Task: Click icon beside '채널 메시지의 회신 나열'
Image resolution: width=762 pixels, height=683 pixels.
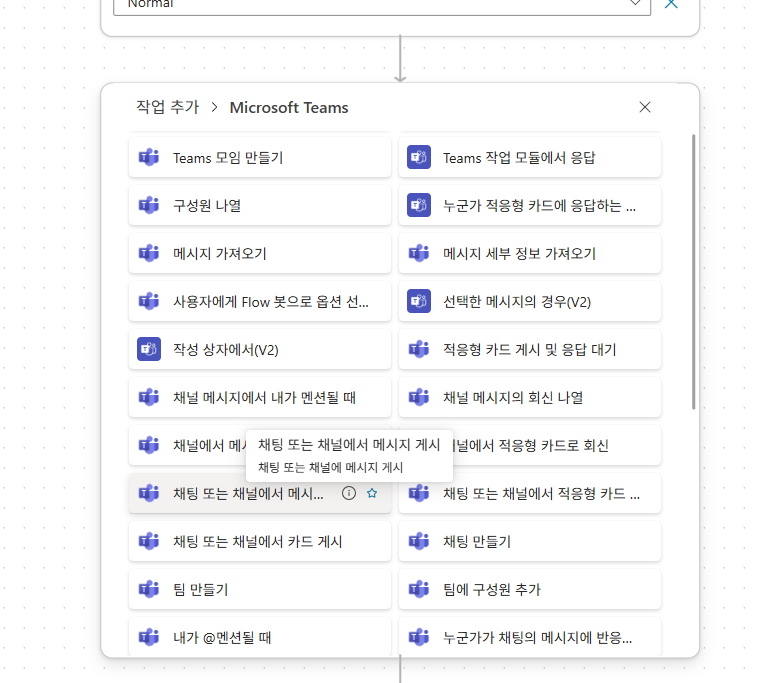Action: tap(419, 397)
